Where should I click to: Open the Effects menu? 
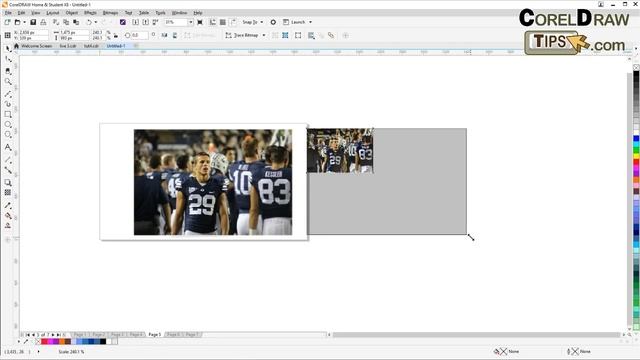point(90,13)
